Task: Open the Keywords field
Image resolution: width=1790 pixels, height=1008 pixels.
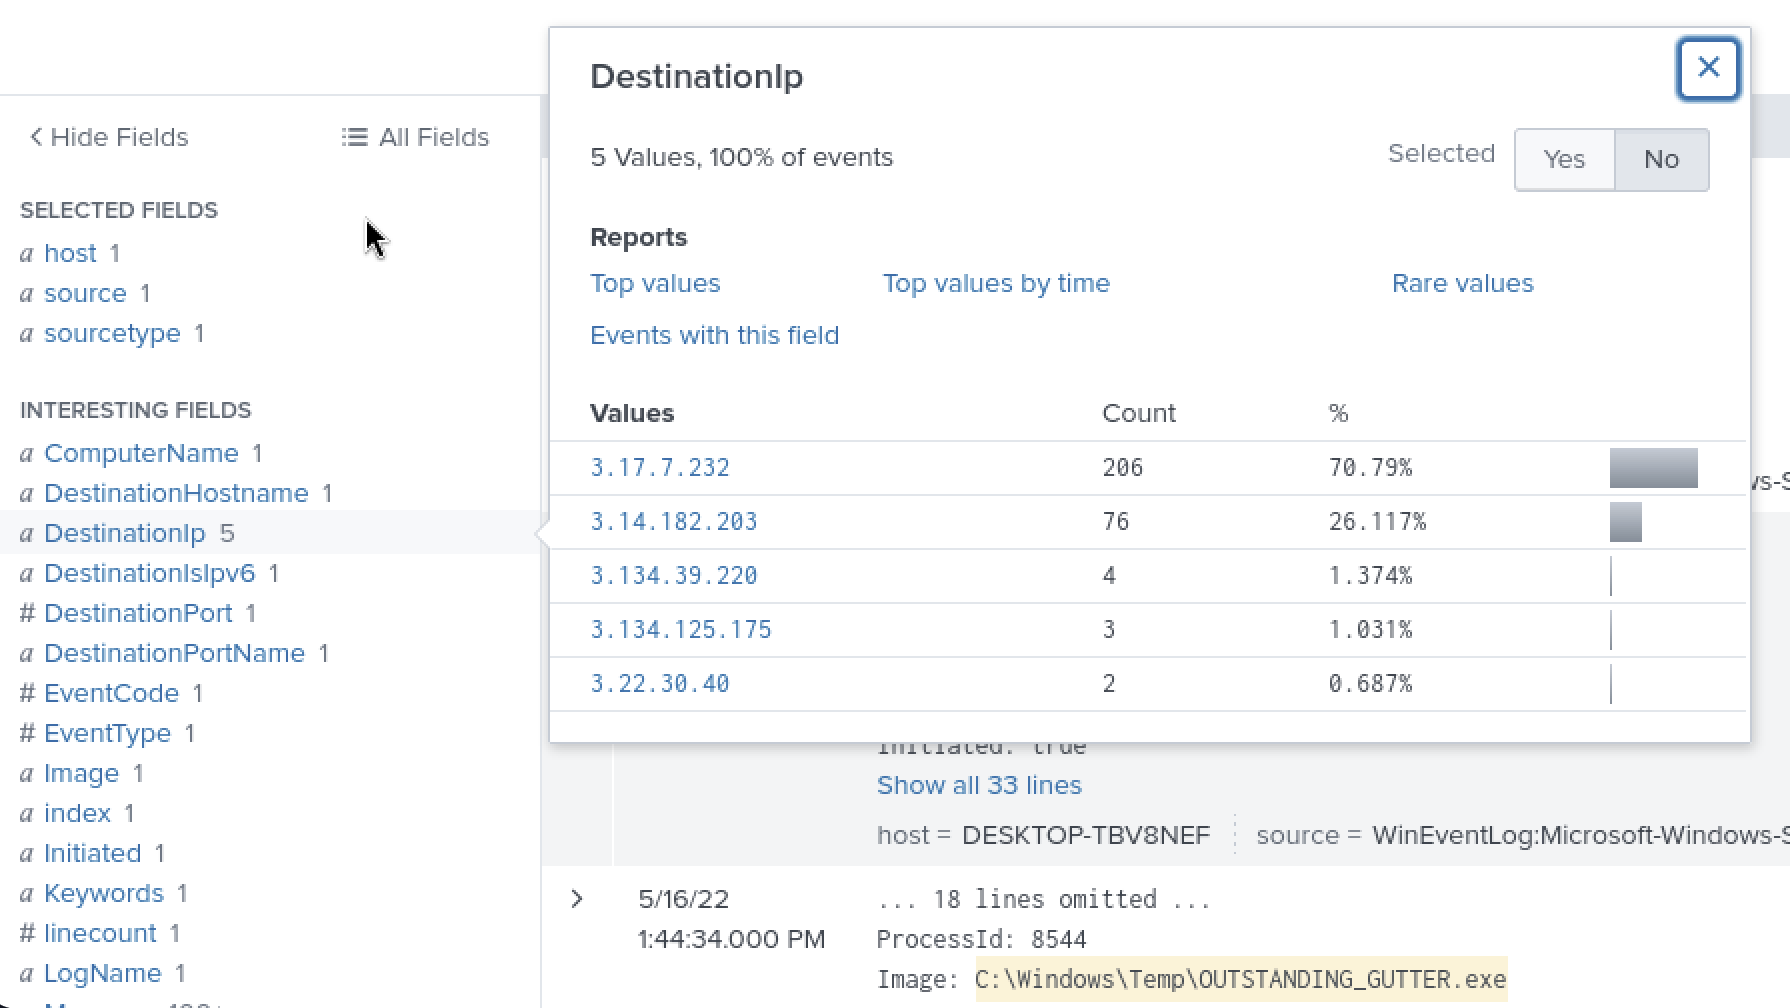Action: [x=103, y=893]
